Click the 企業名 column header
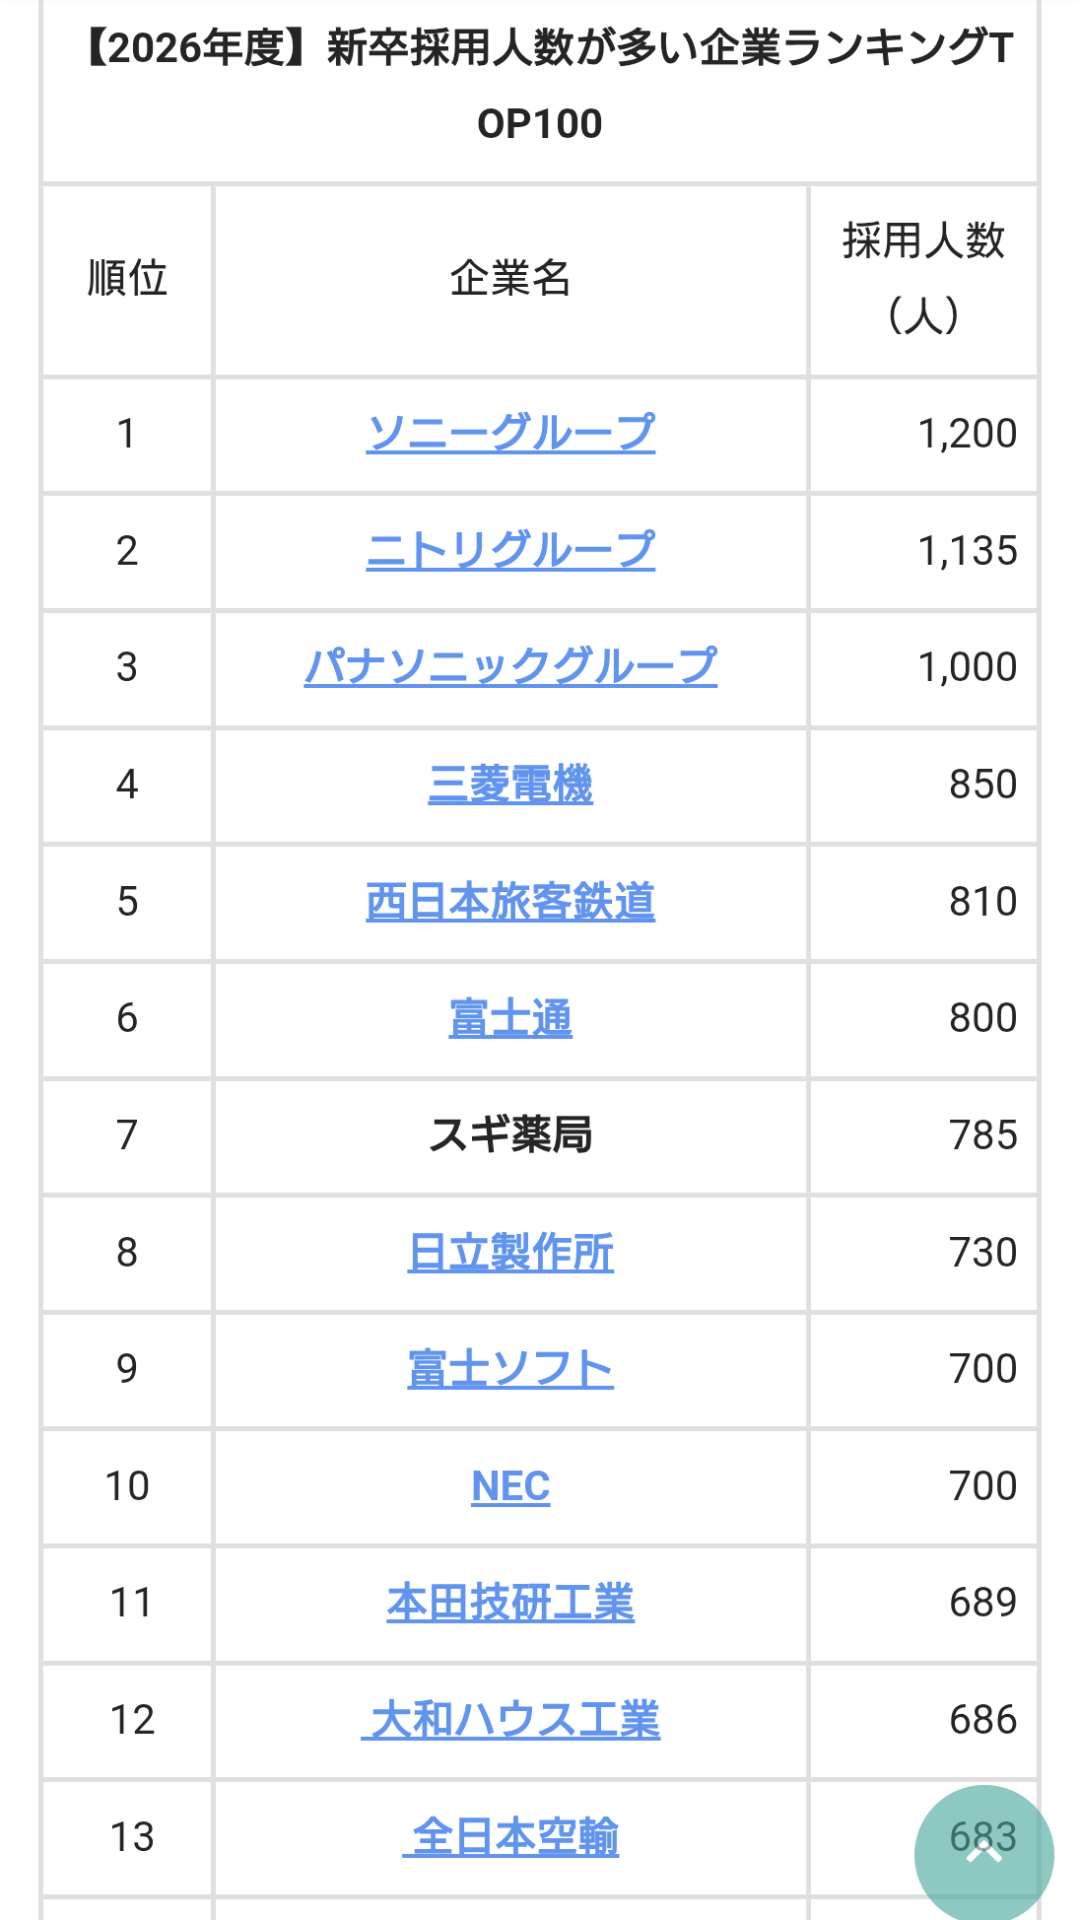 click(x=510, y=278)
